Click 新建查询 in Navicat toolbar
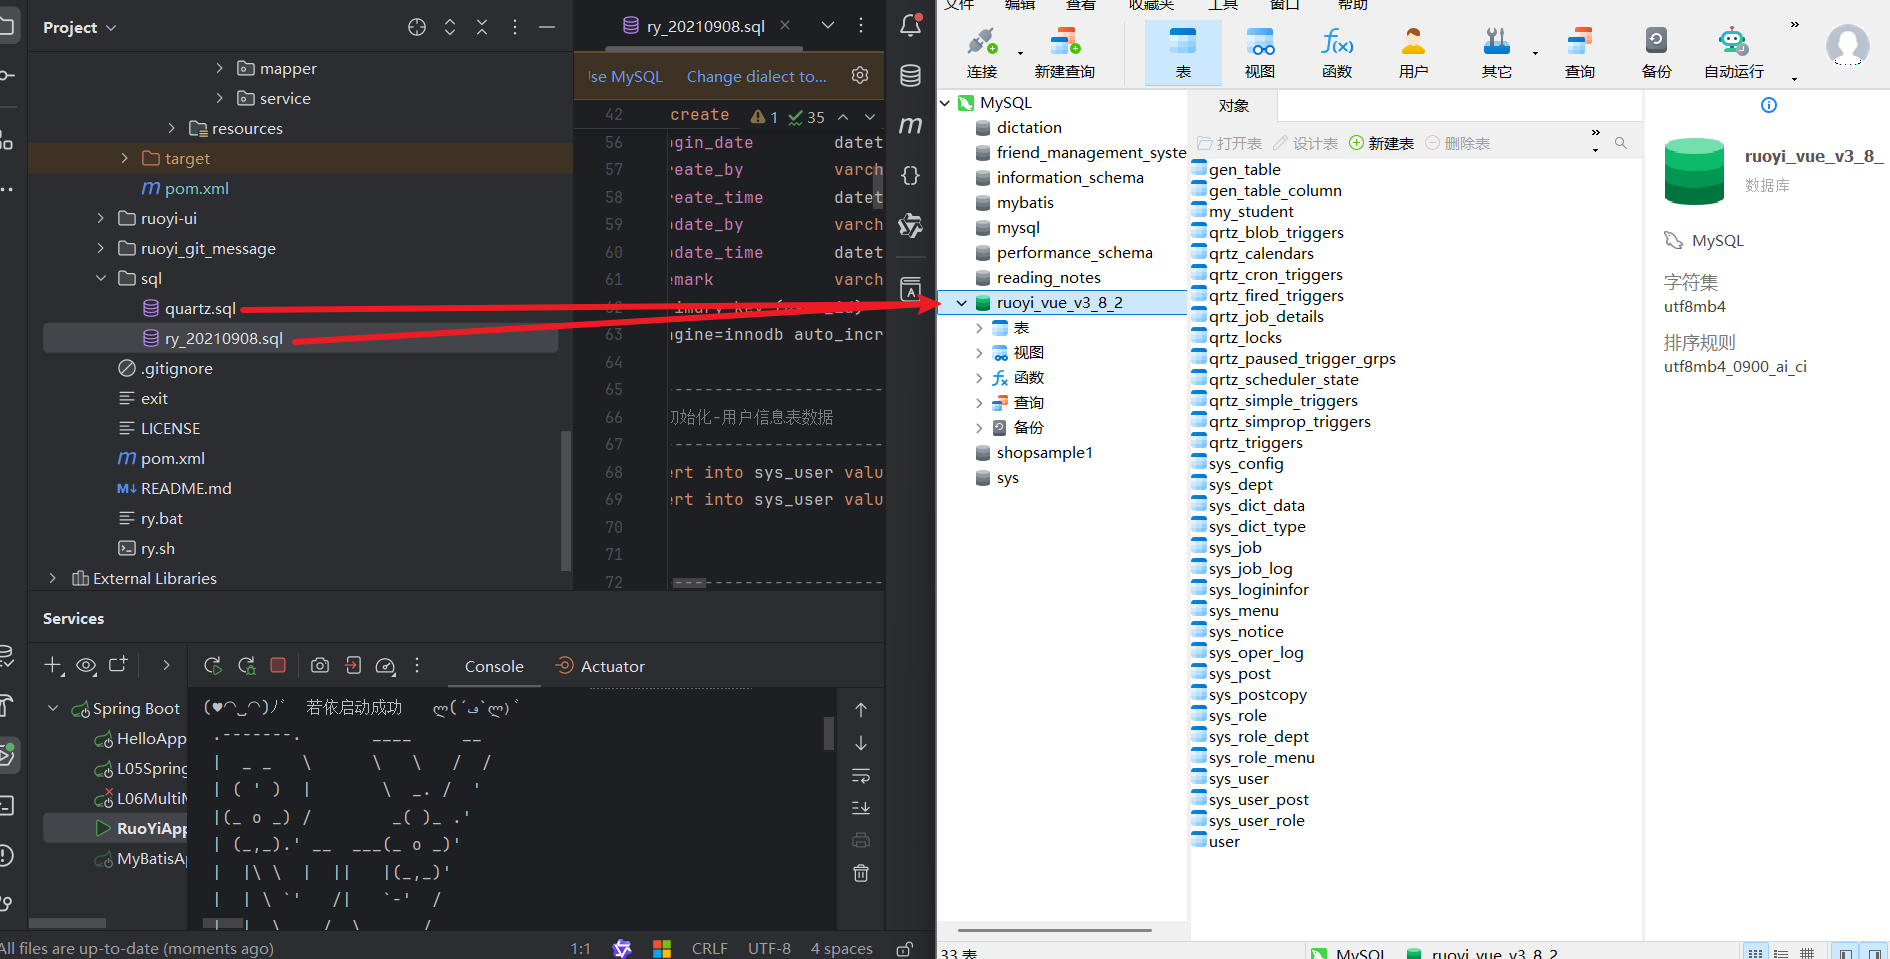Viewport: 1890px width, 959px height. point(1065,53)
